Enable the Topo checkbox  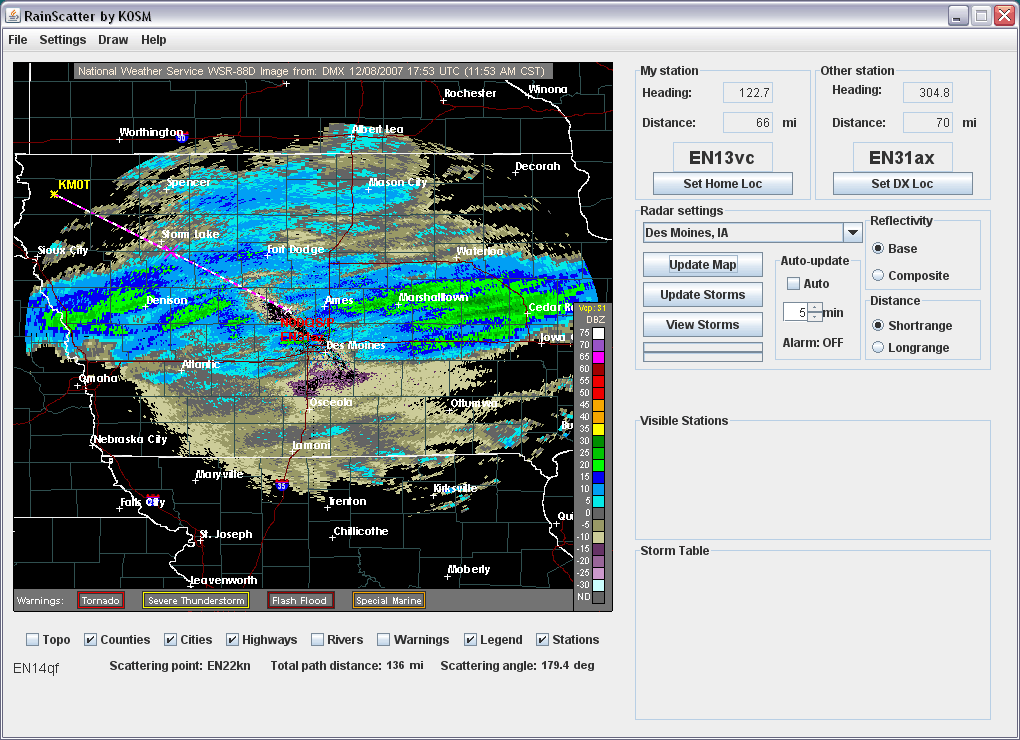33,640
